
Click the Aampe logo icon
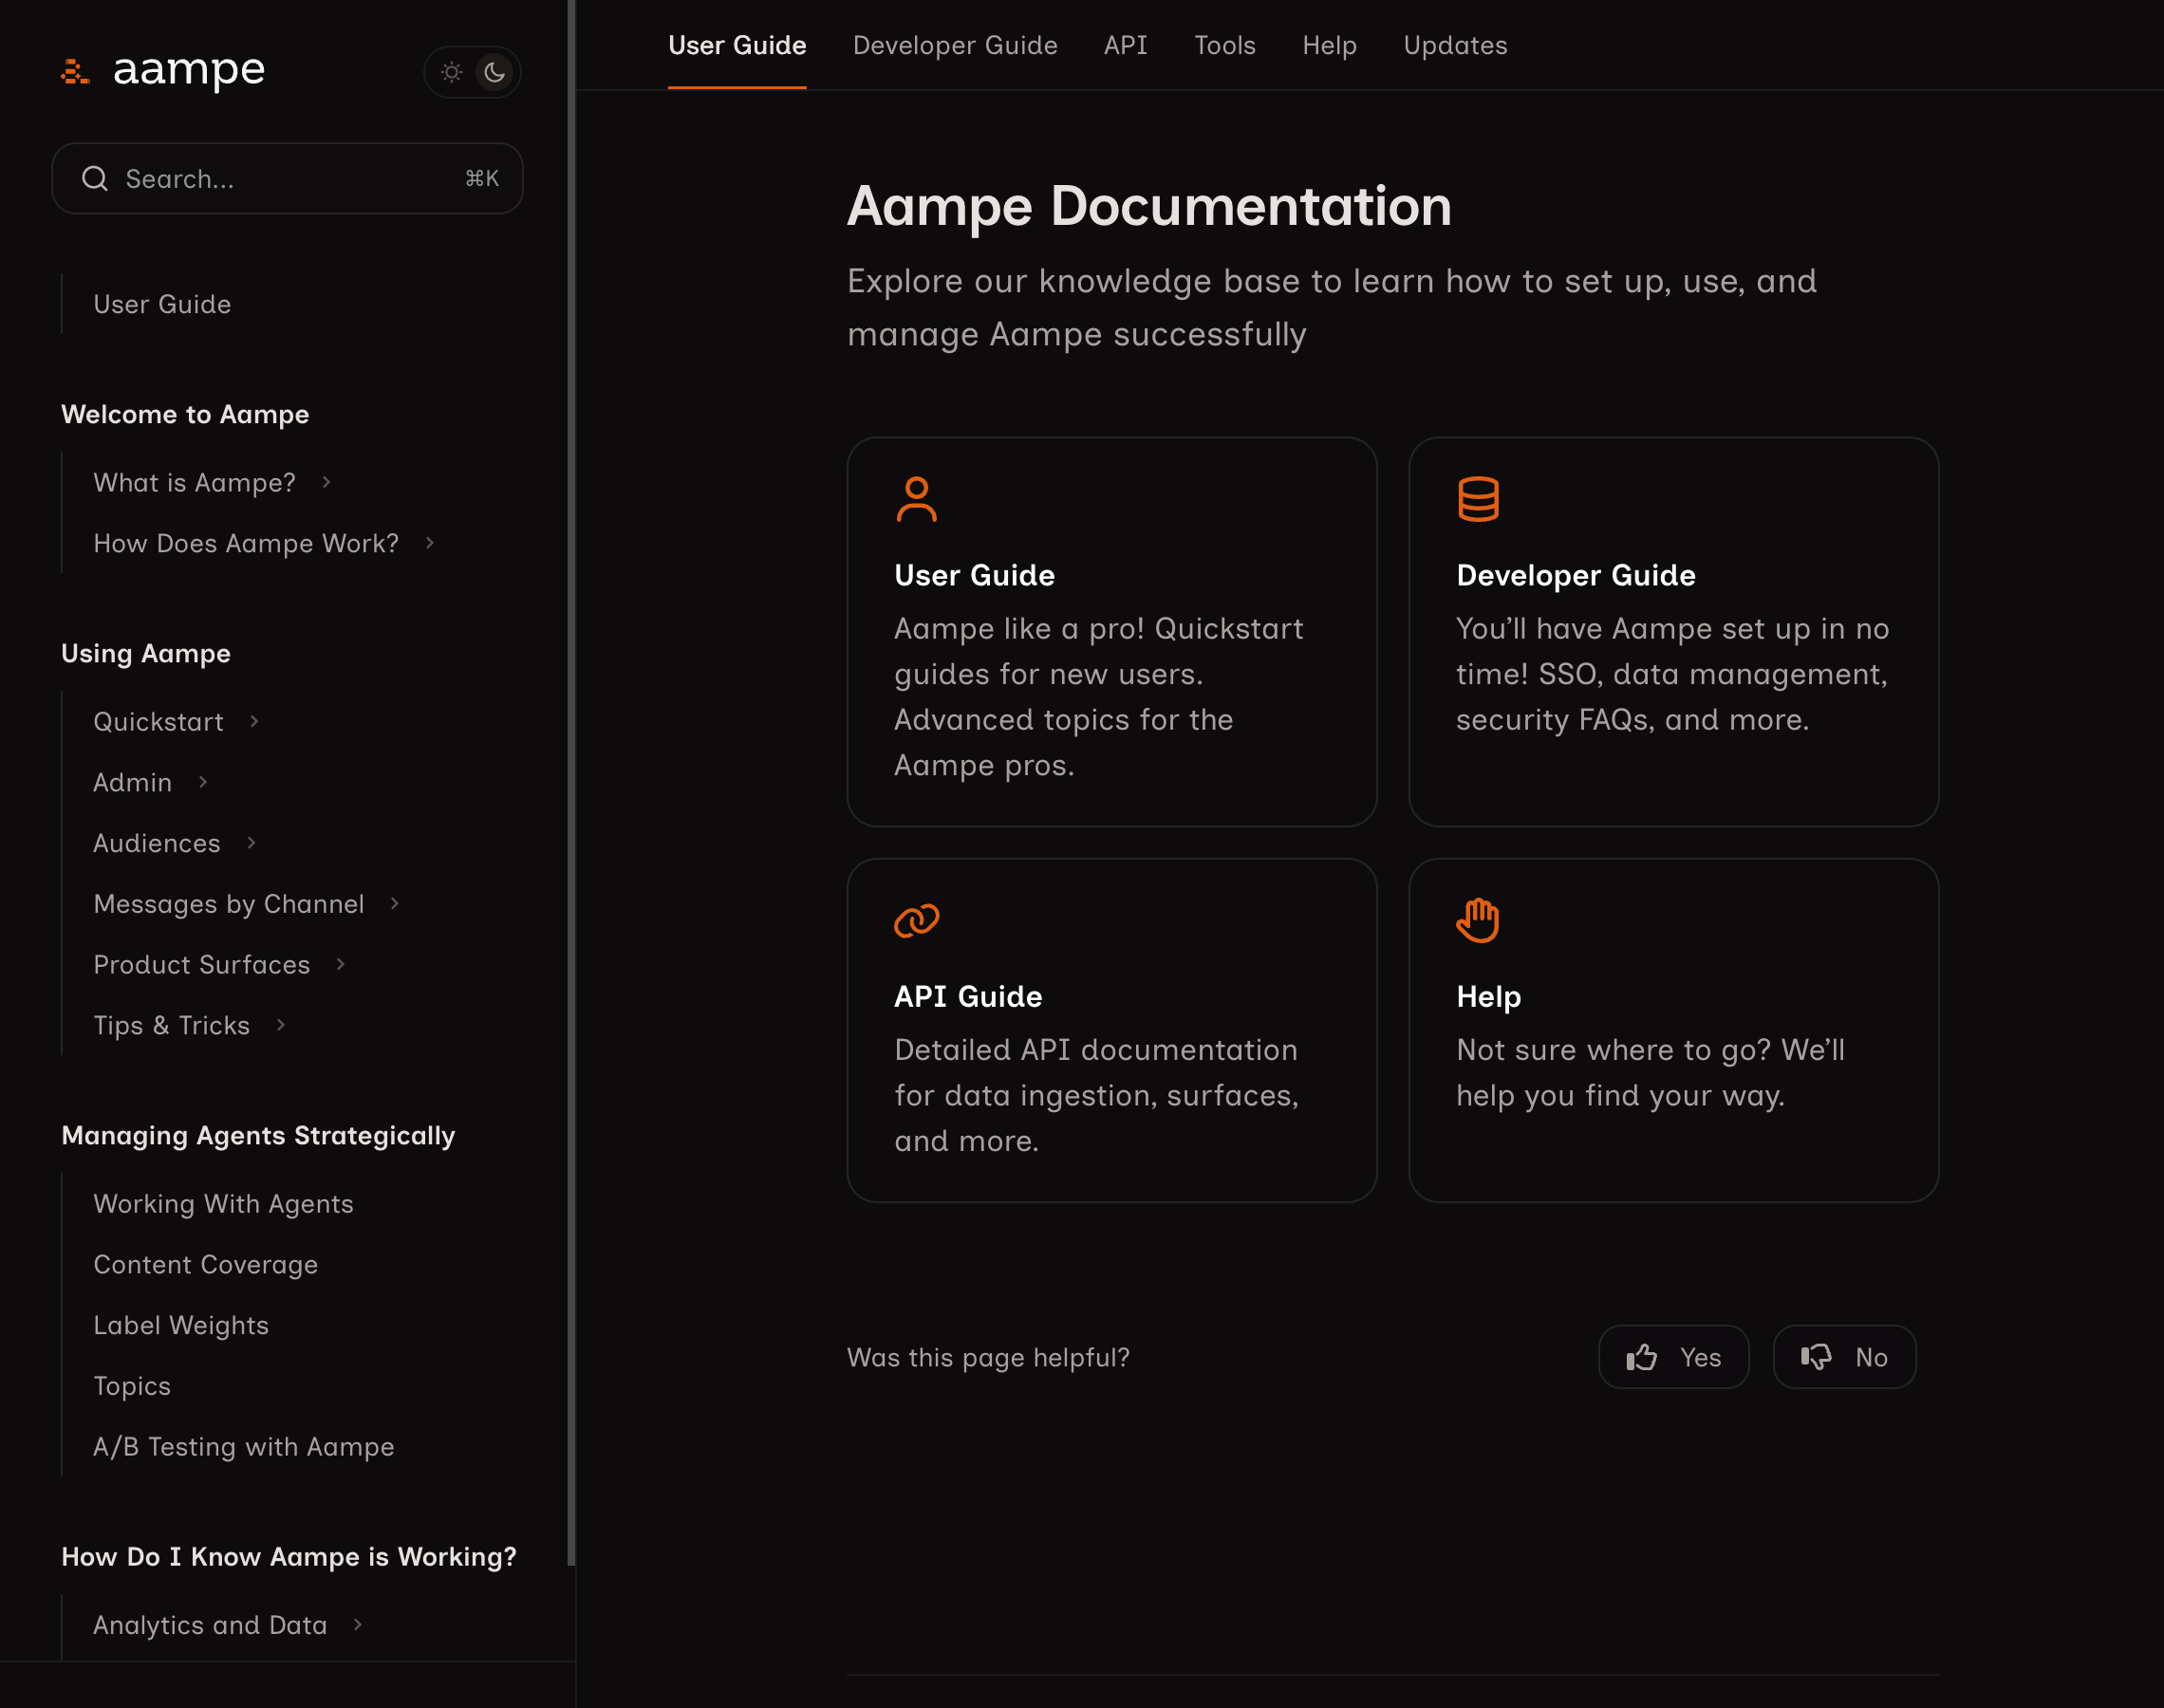(x=75, y=71)
